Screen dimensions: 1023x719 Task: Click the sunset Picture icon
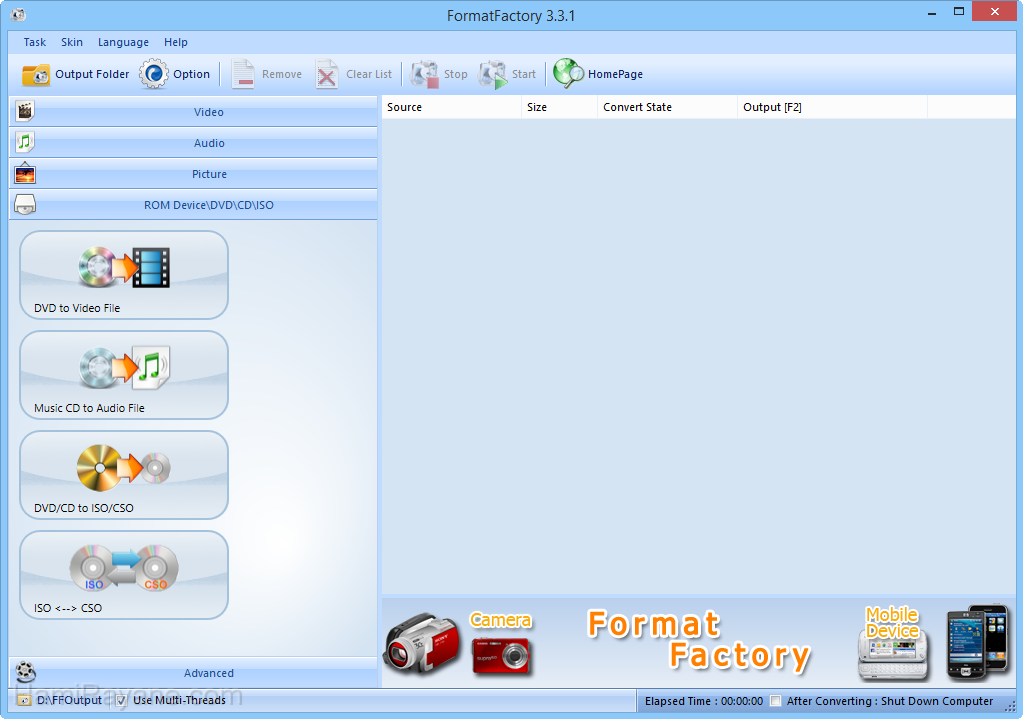point(25,174)
